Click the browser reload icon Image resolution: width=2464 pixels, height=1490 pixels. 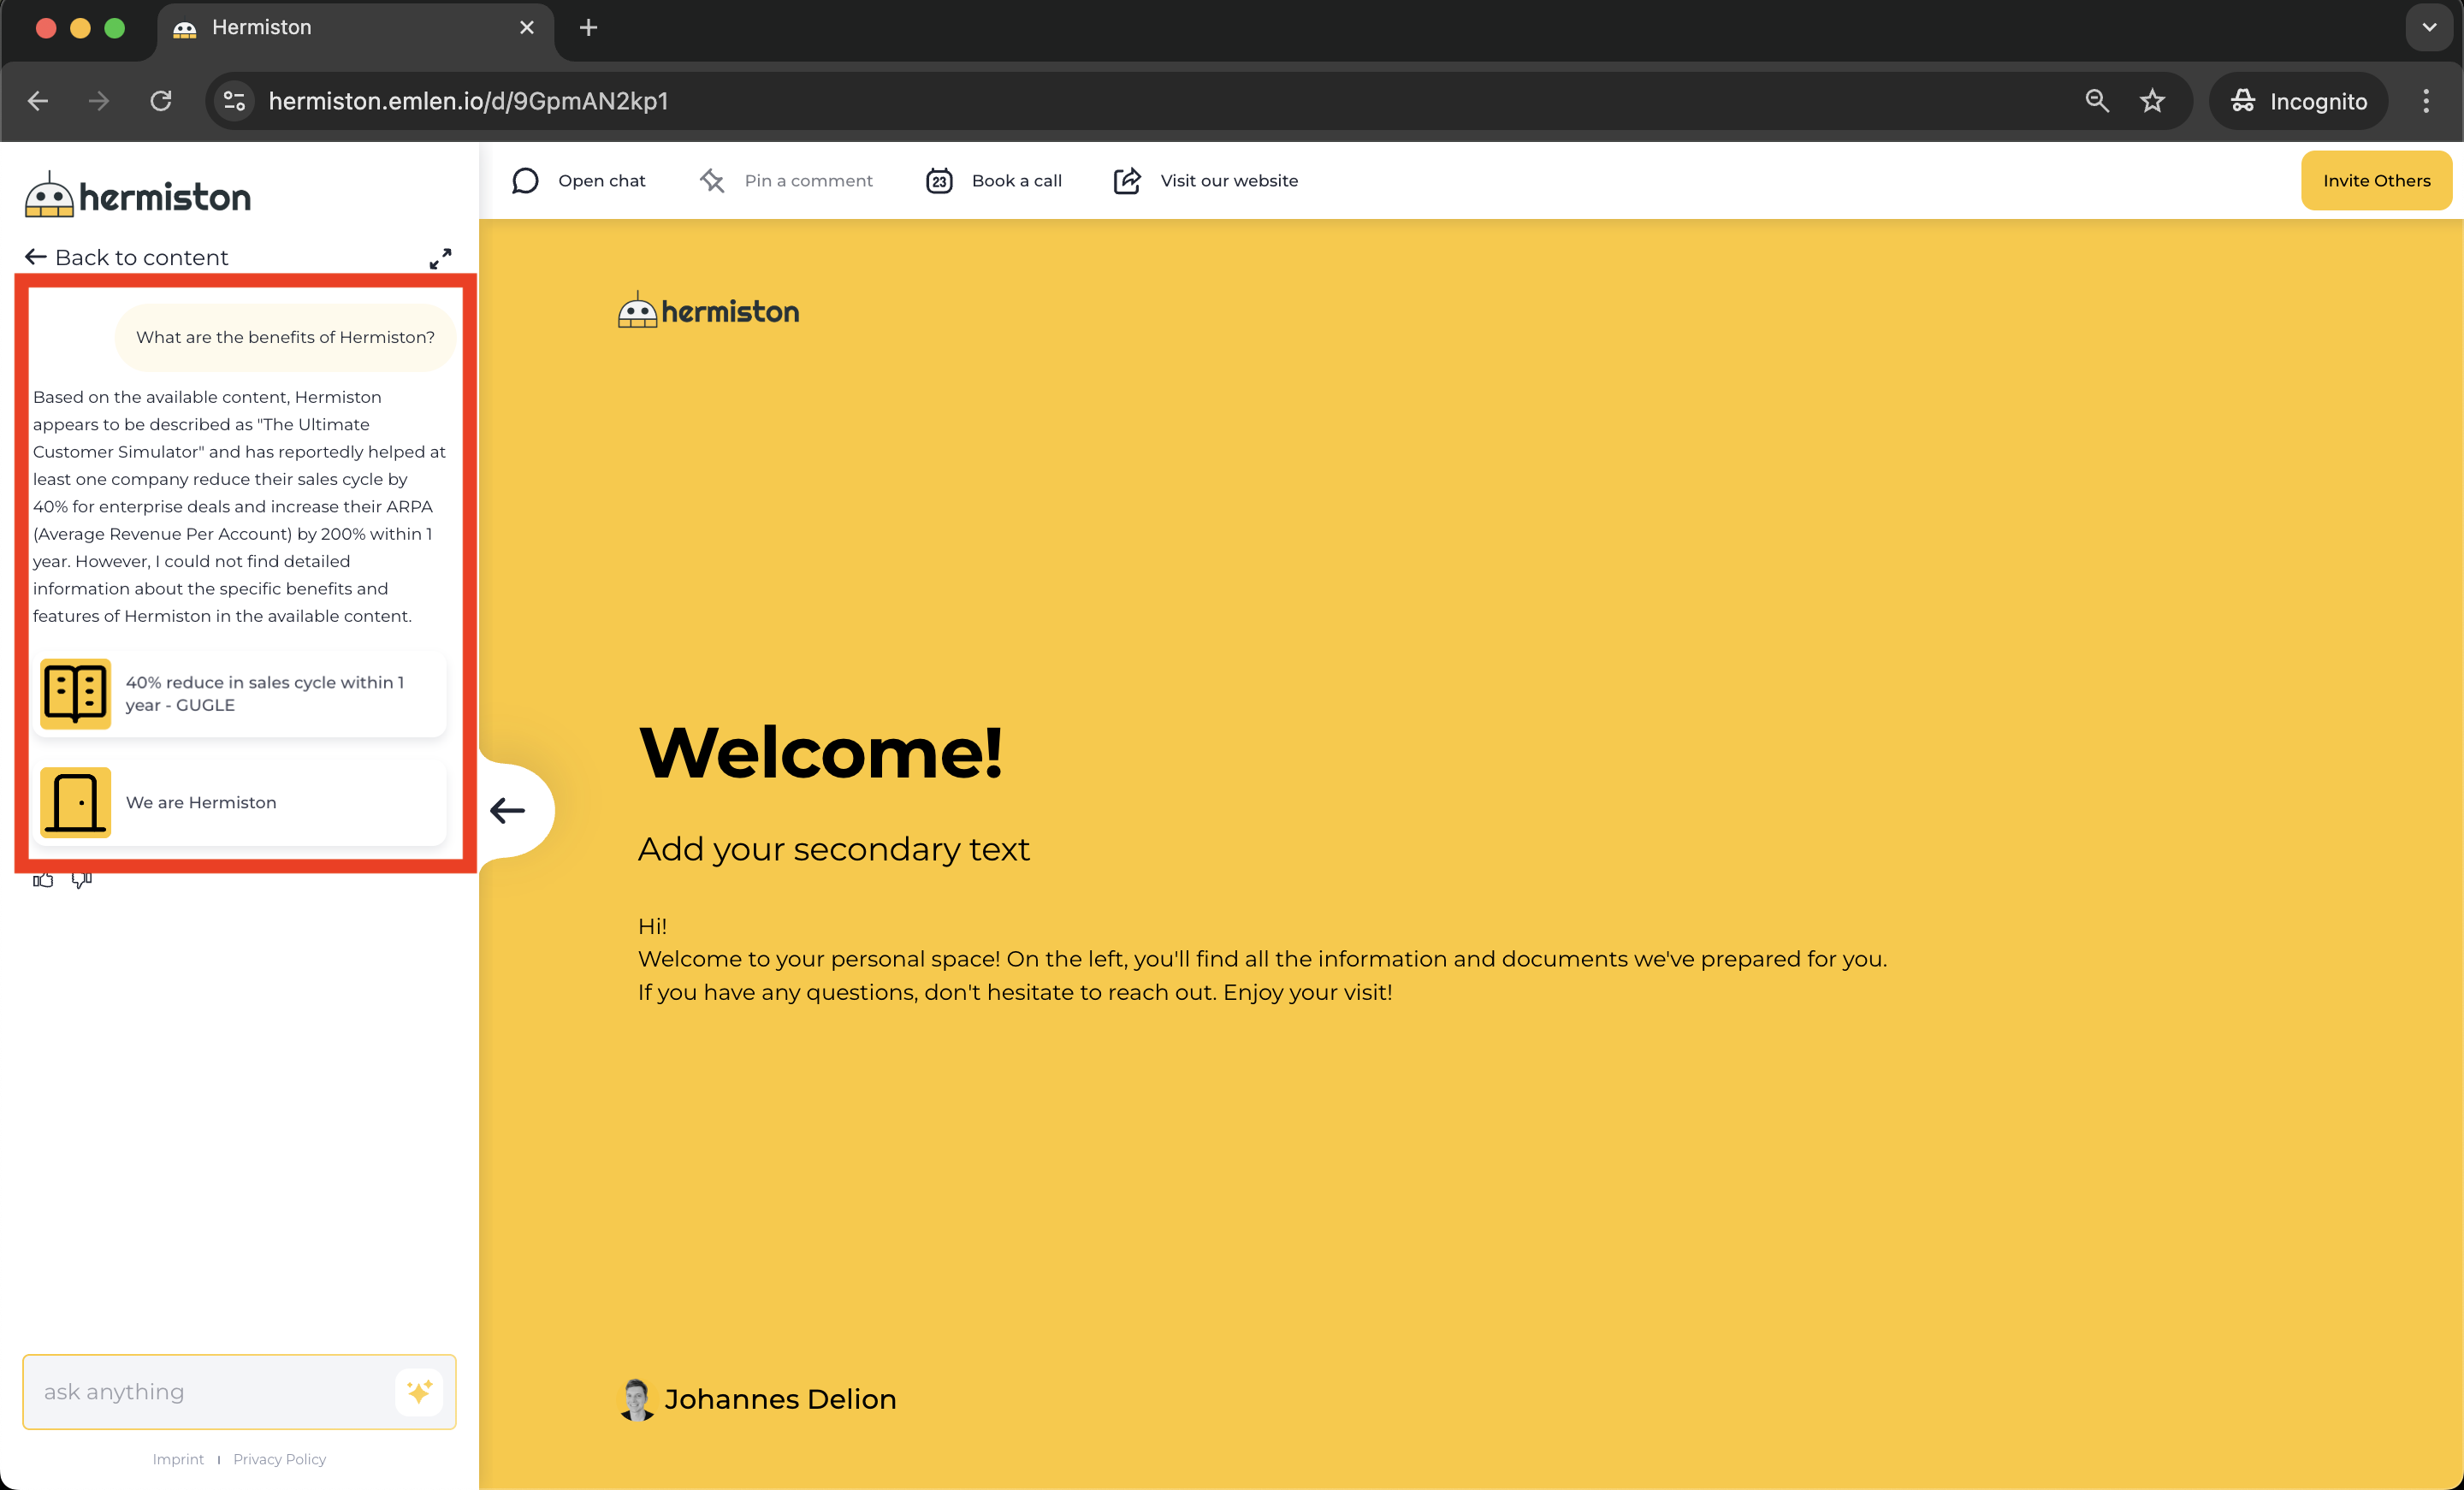click(x=161, y=101)
